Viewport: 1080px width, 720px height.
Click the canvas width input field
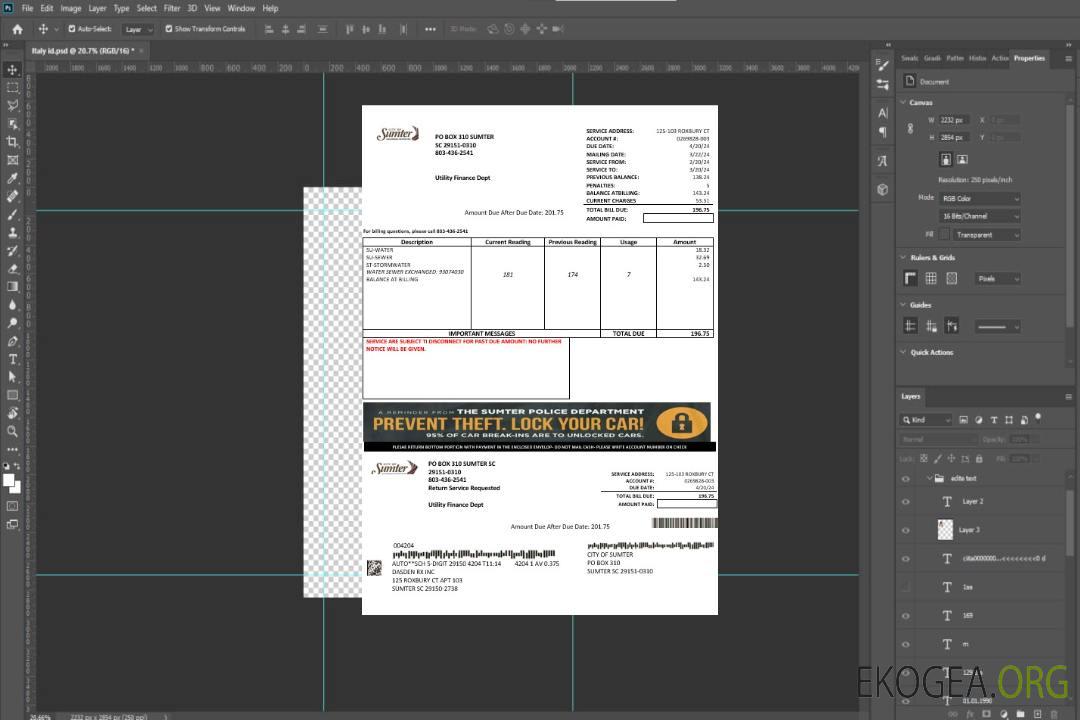point(953,120)
